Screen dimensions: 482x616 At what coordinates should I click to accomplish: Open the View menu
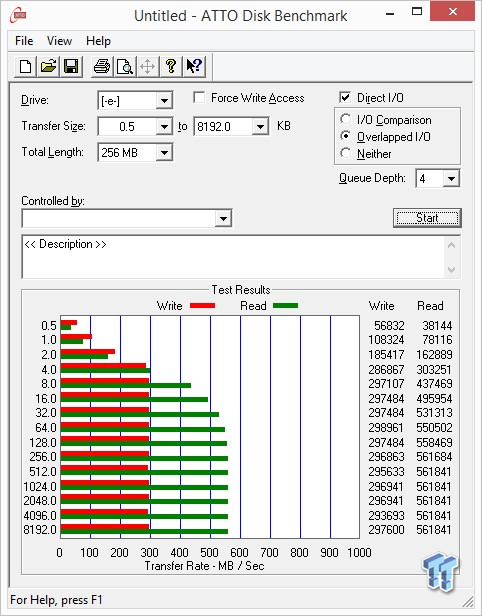click(59, 41)
